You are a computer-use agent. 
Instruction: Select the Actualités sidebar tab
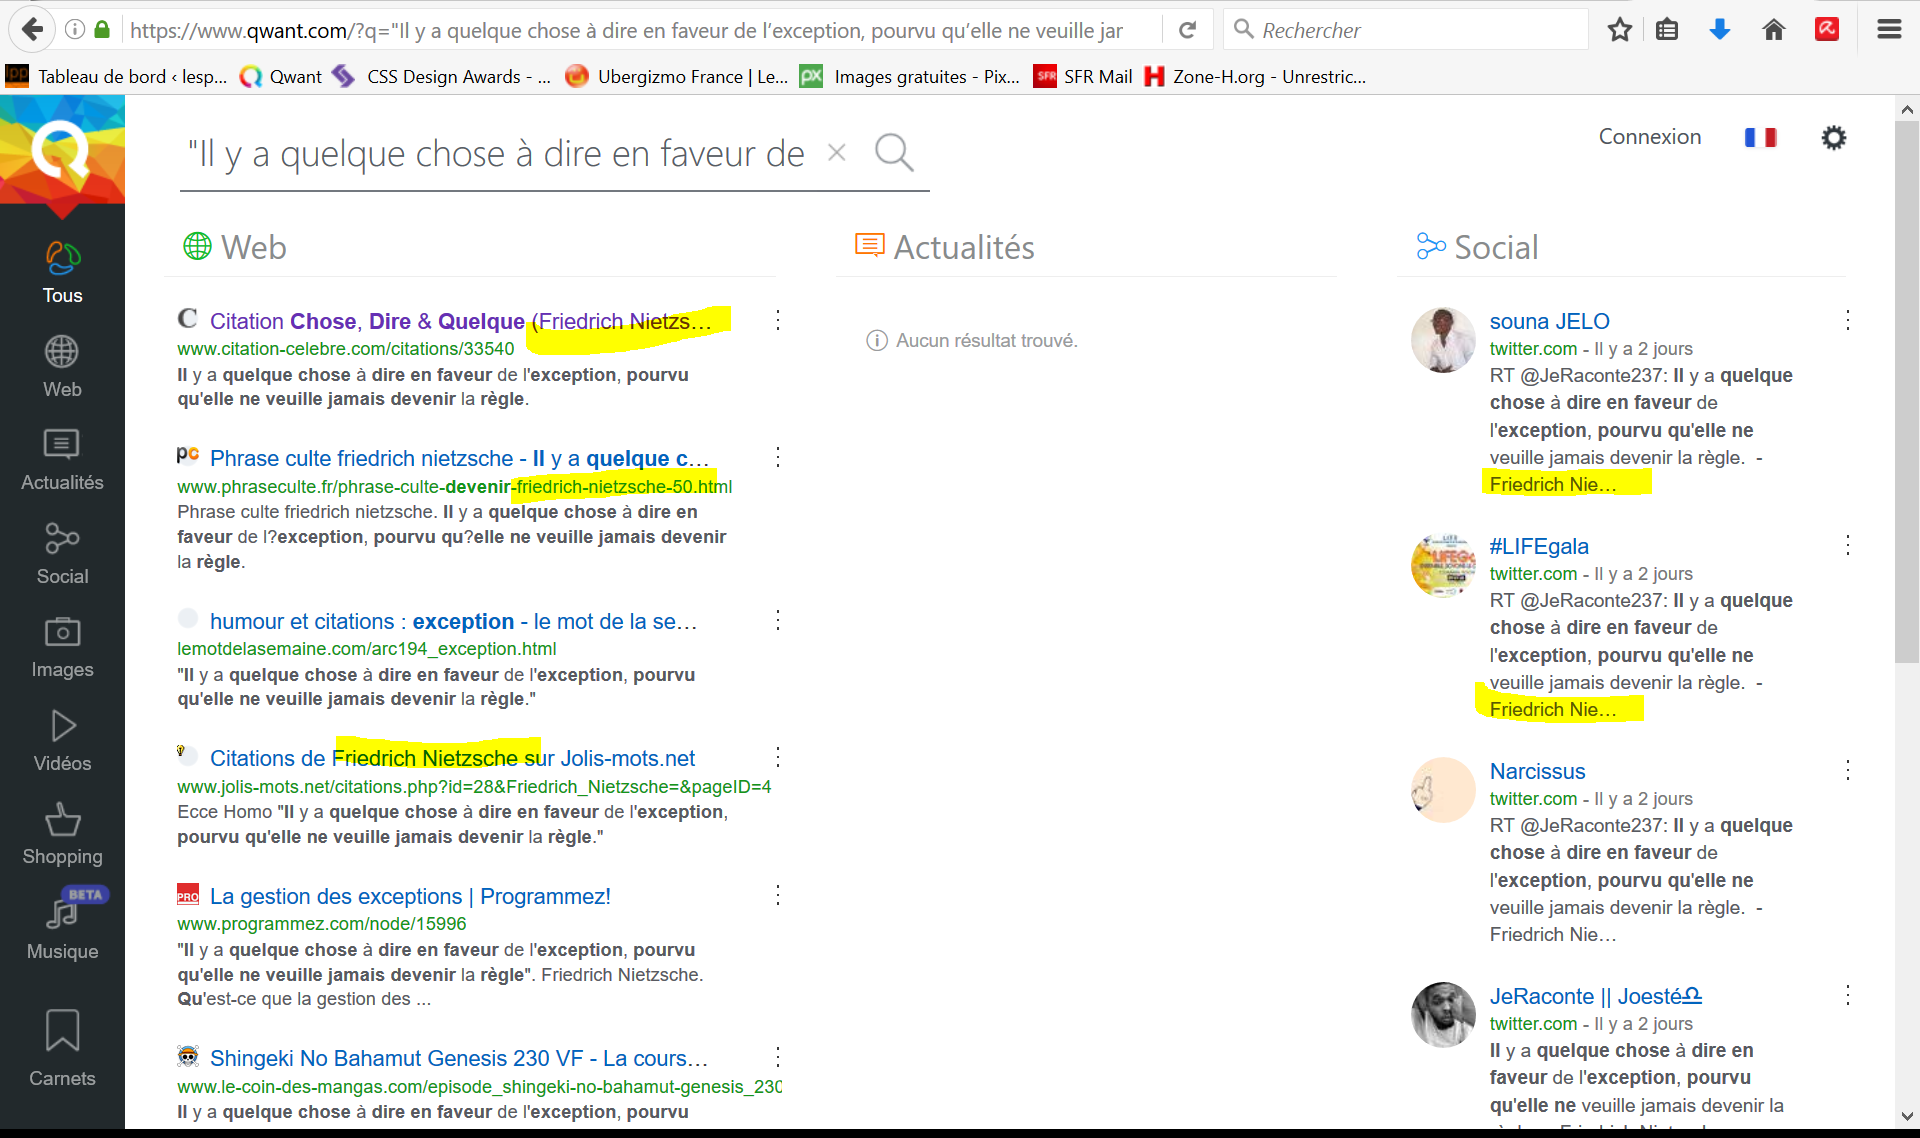pyautogui.click(x=62, y=460)
